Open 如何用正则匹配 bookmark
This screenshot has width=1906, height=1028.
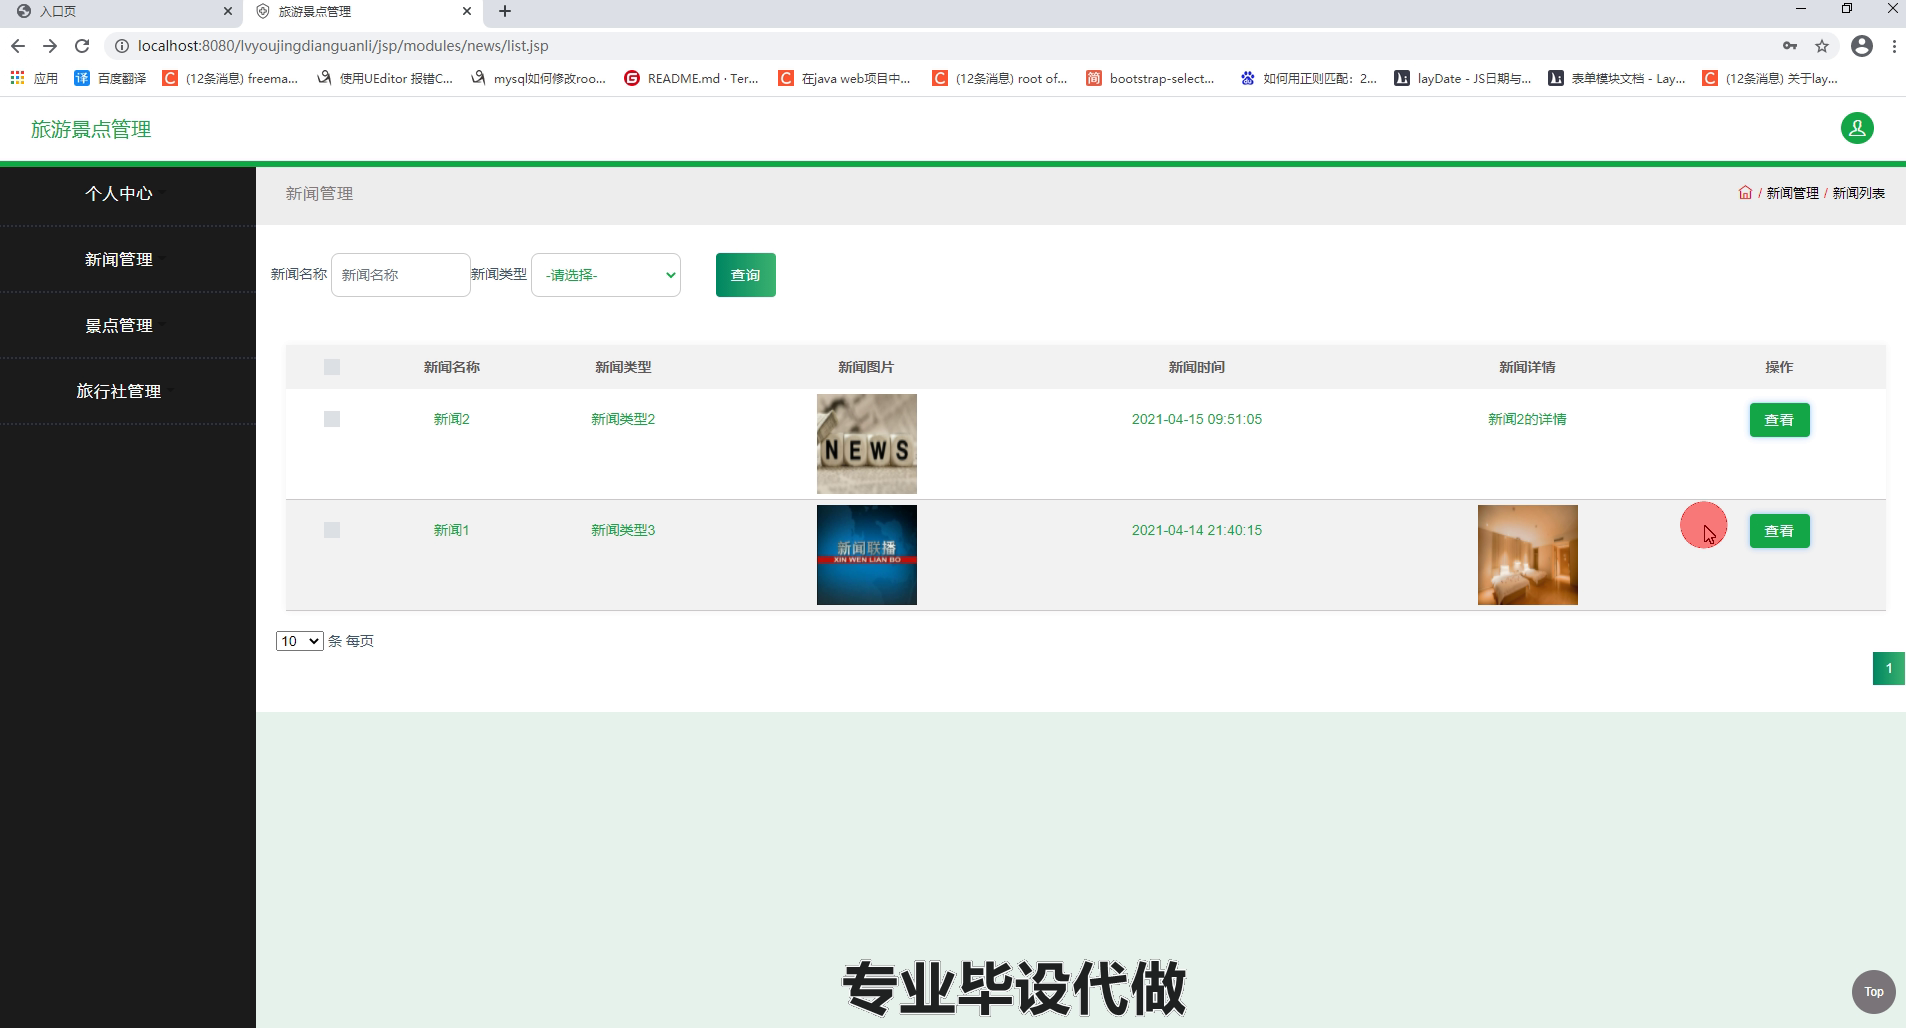click(x=1308, y=78)
